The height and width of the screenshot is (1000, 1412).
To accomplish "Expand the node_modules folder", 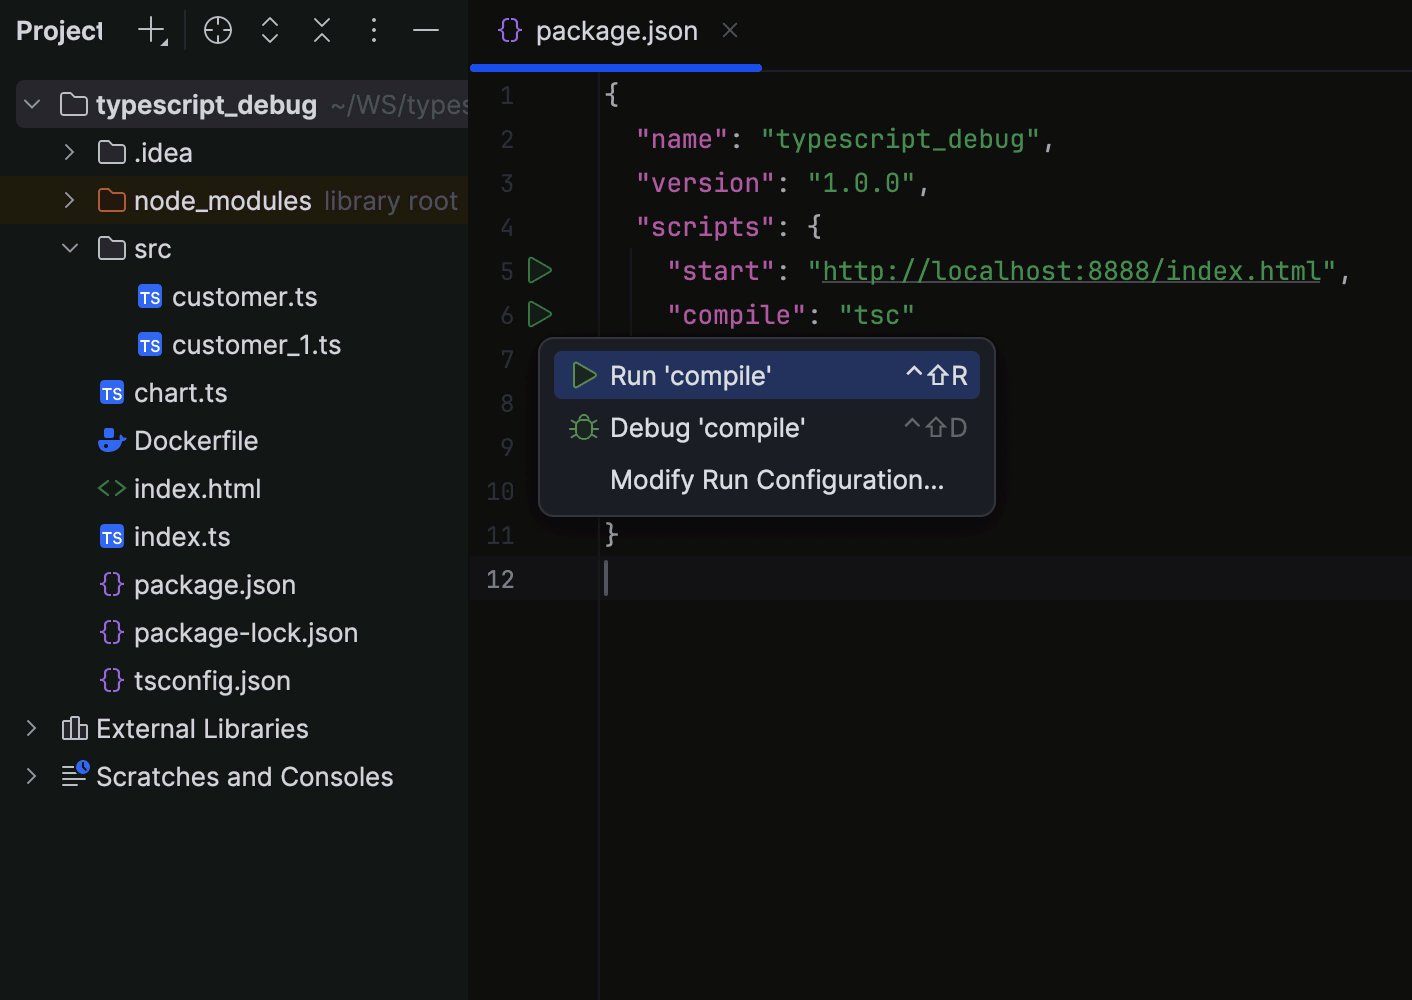I will [69, 200].
